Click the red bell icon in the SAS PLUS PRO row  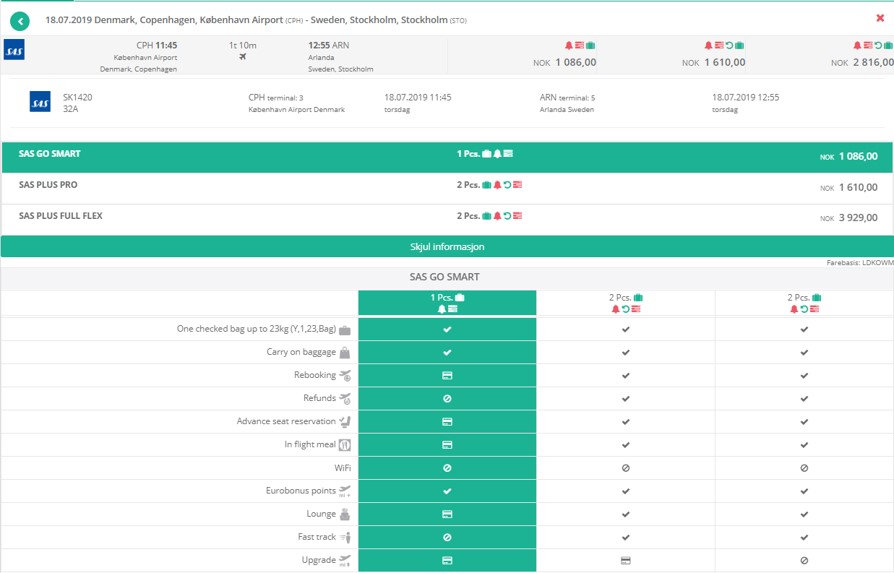[497, 185]
